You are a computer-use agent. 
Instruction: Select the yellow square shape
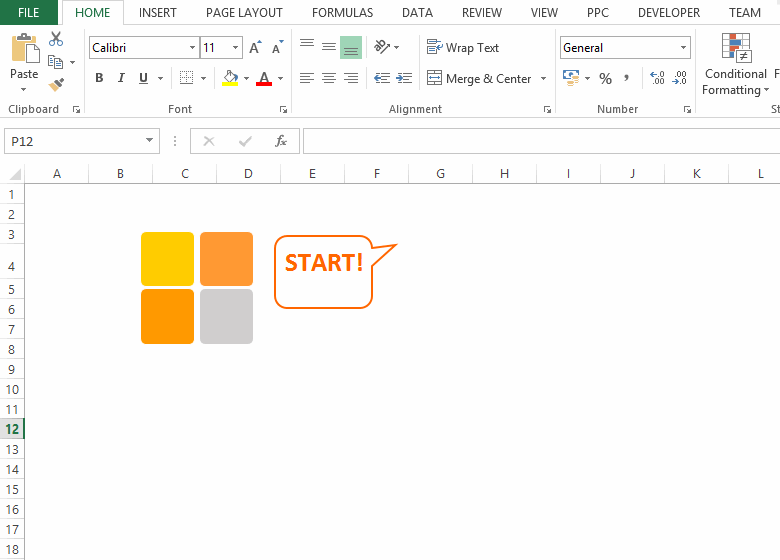168,259
